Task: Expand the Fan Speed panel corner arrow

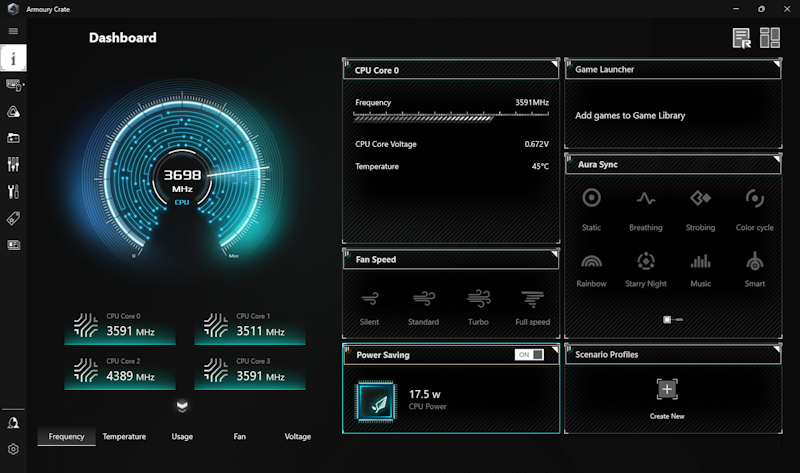Action: [x=555, y=254]
